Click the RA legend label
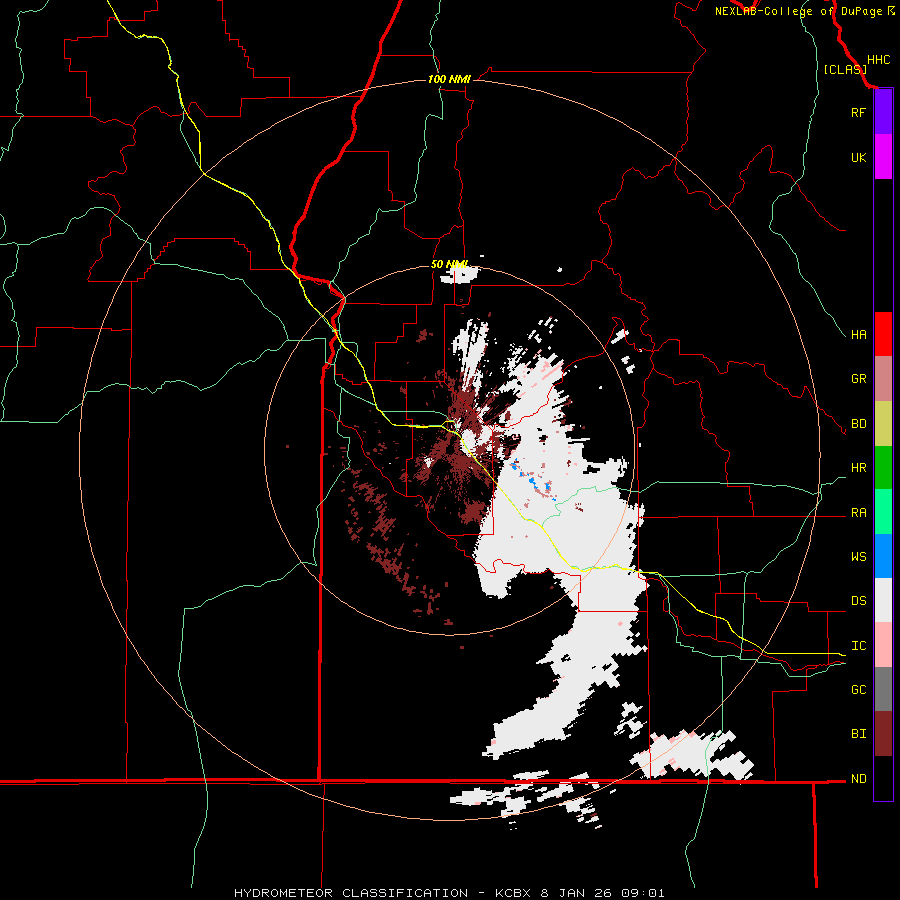 [858, 513]
